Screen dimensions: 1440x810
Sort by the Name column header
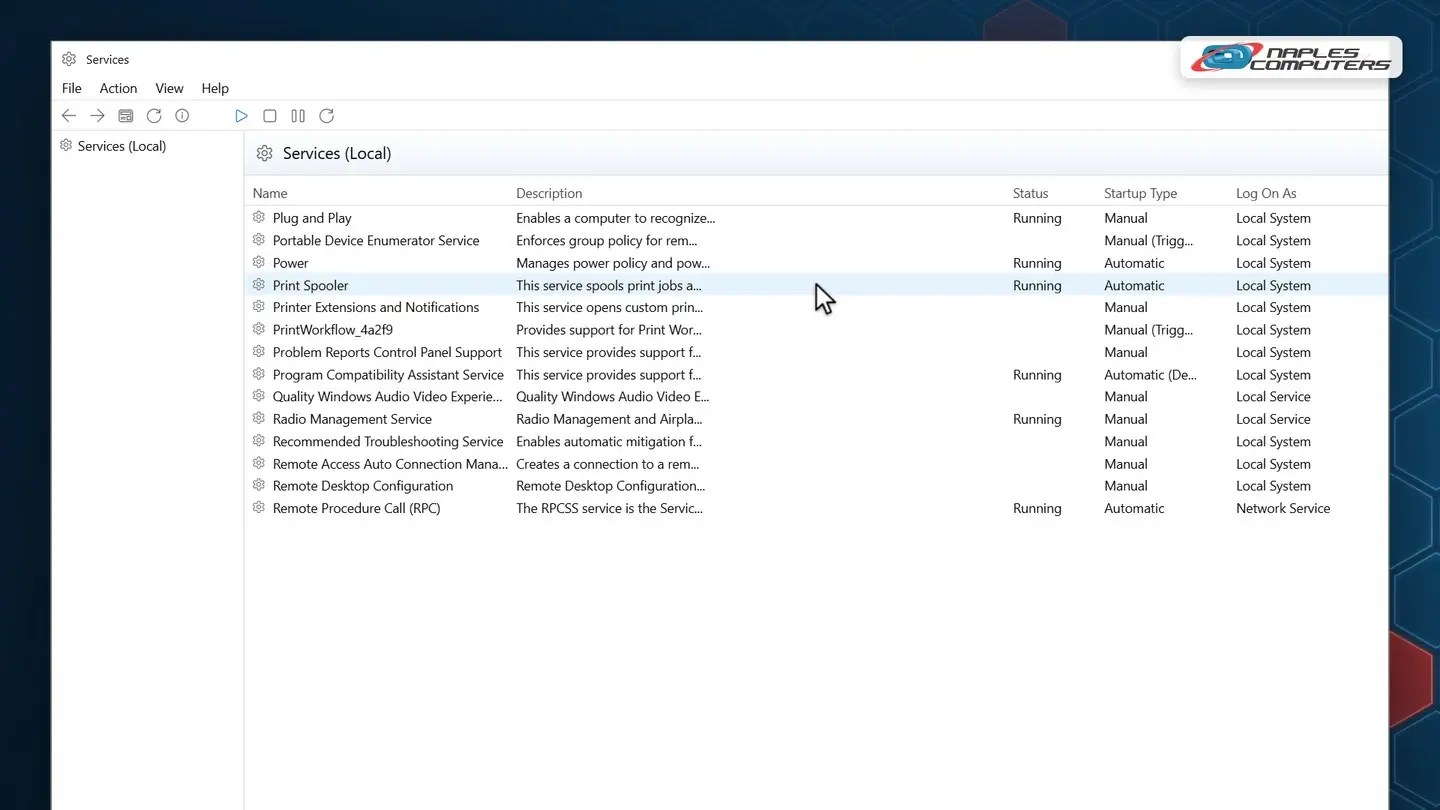click(x=270, y=193)
